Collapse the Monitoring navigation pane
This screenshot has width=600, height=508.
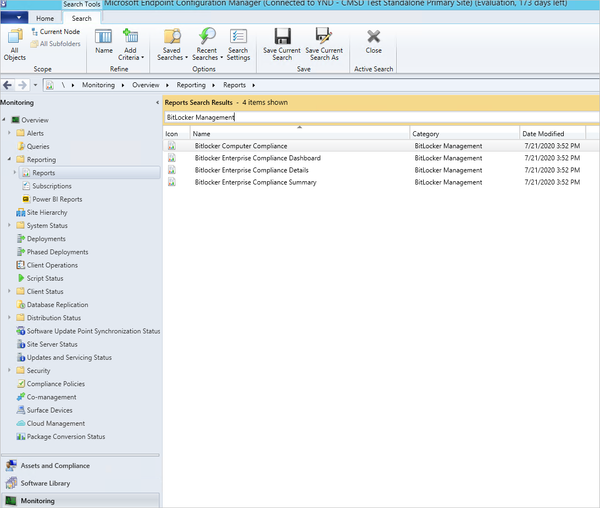coord(157,103)
